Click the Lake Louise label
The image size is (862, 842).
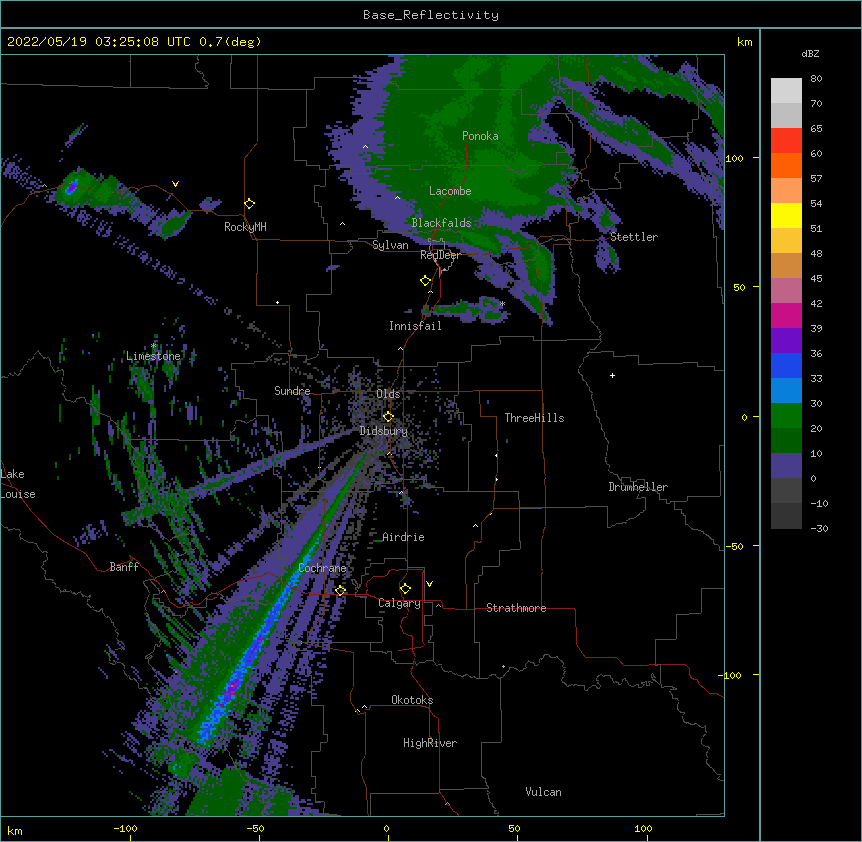(17, 484)
